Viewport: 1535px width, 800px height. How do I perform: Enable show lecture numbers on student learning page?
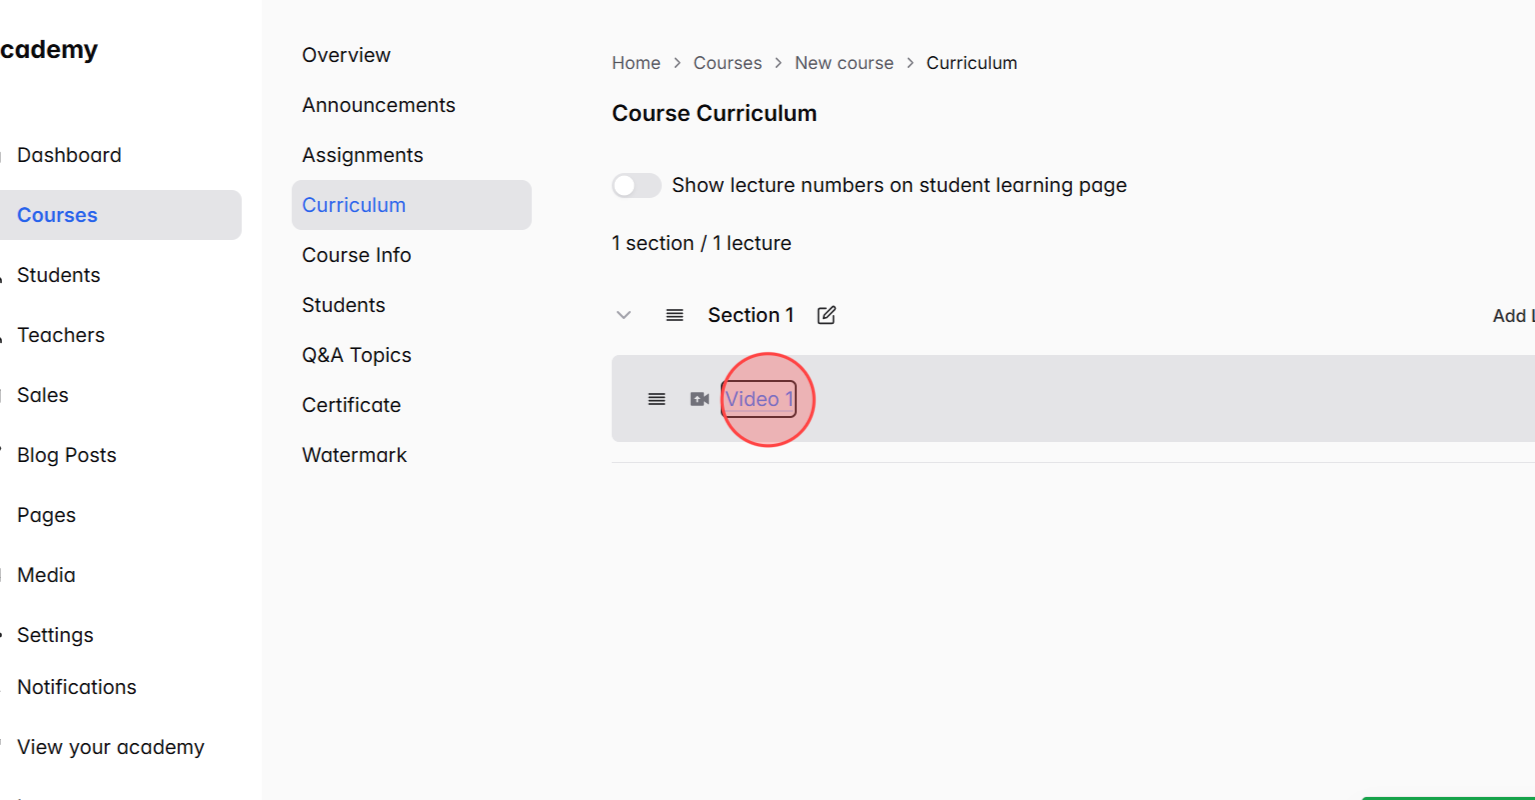coord(636,185)
